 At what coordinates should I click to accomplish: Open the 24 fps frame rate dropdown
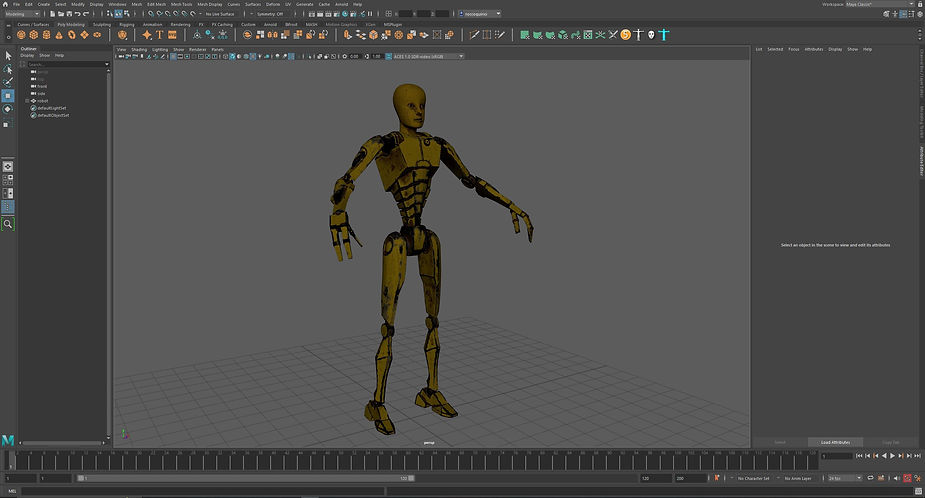845,478
